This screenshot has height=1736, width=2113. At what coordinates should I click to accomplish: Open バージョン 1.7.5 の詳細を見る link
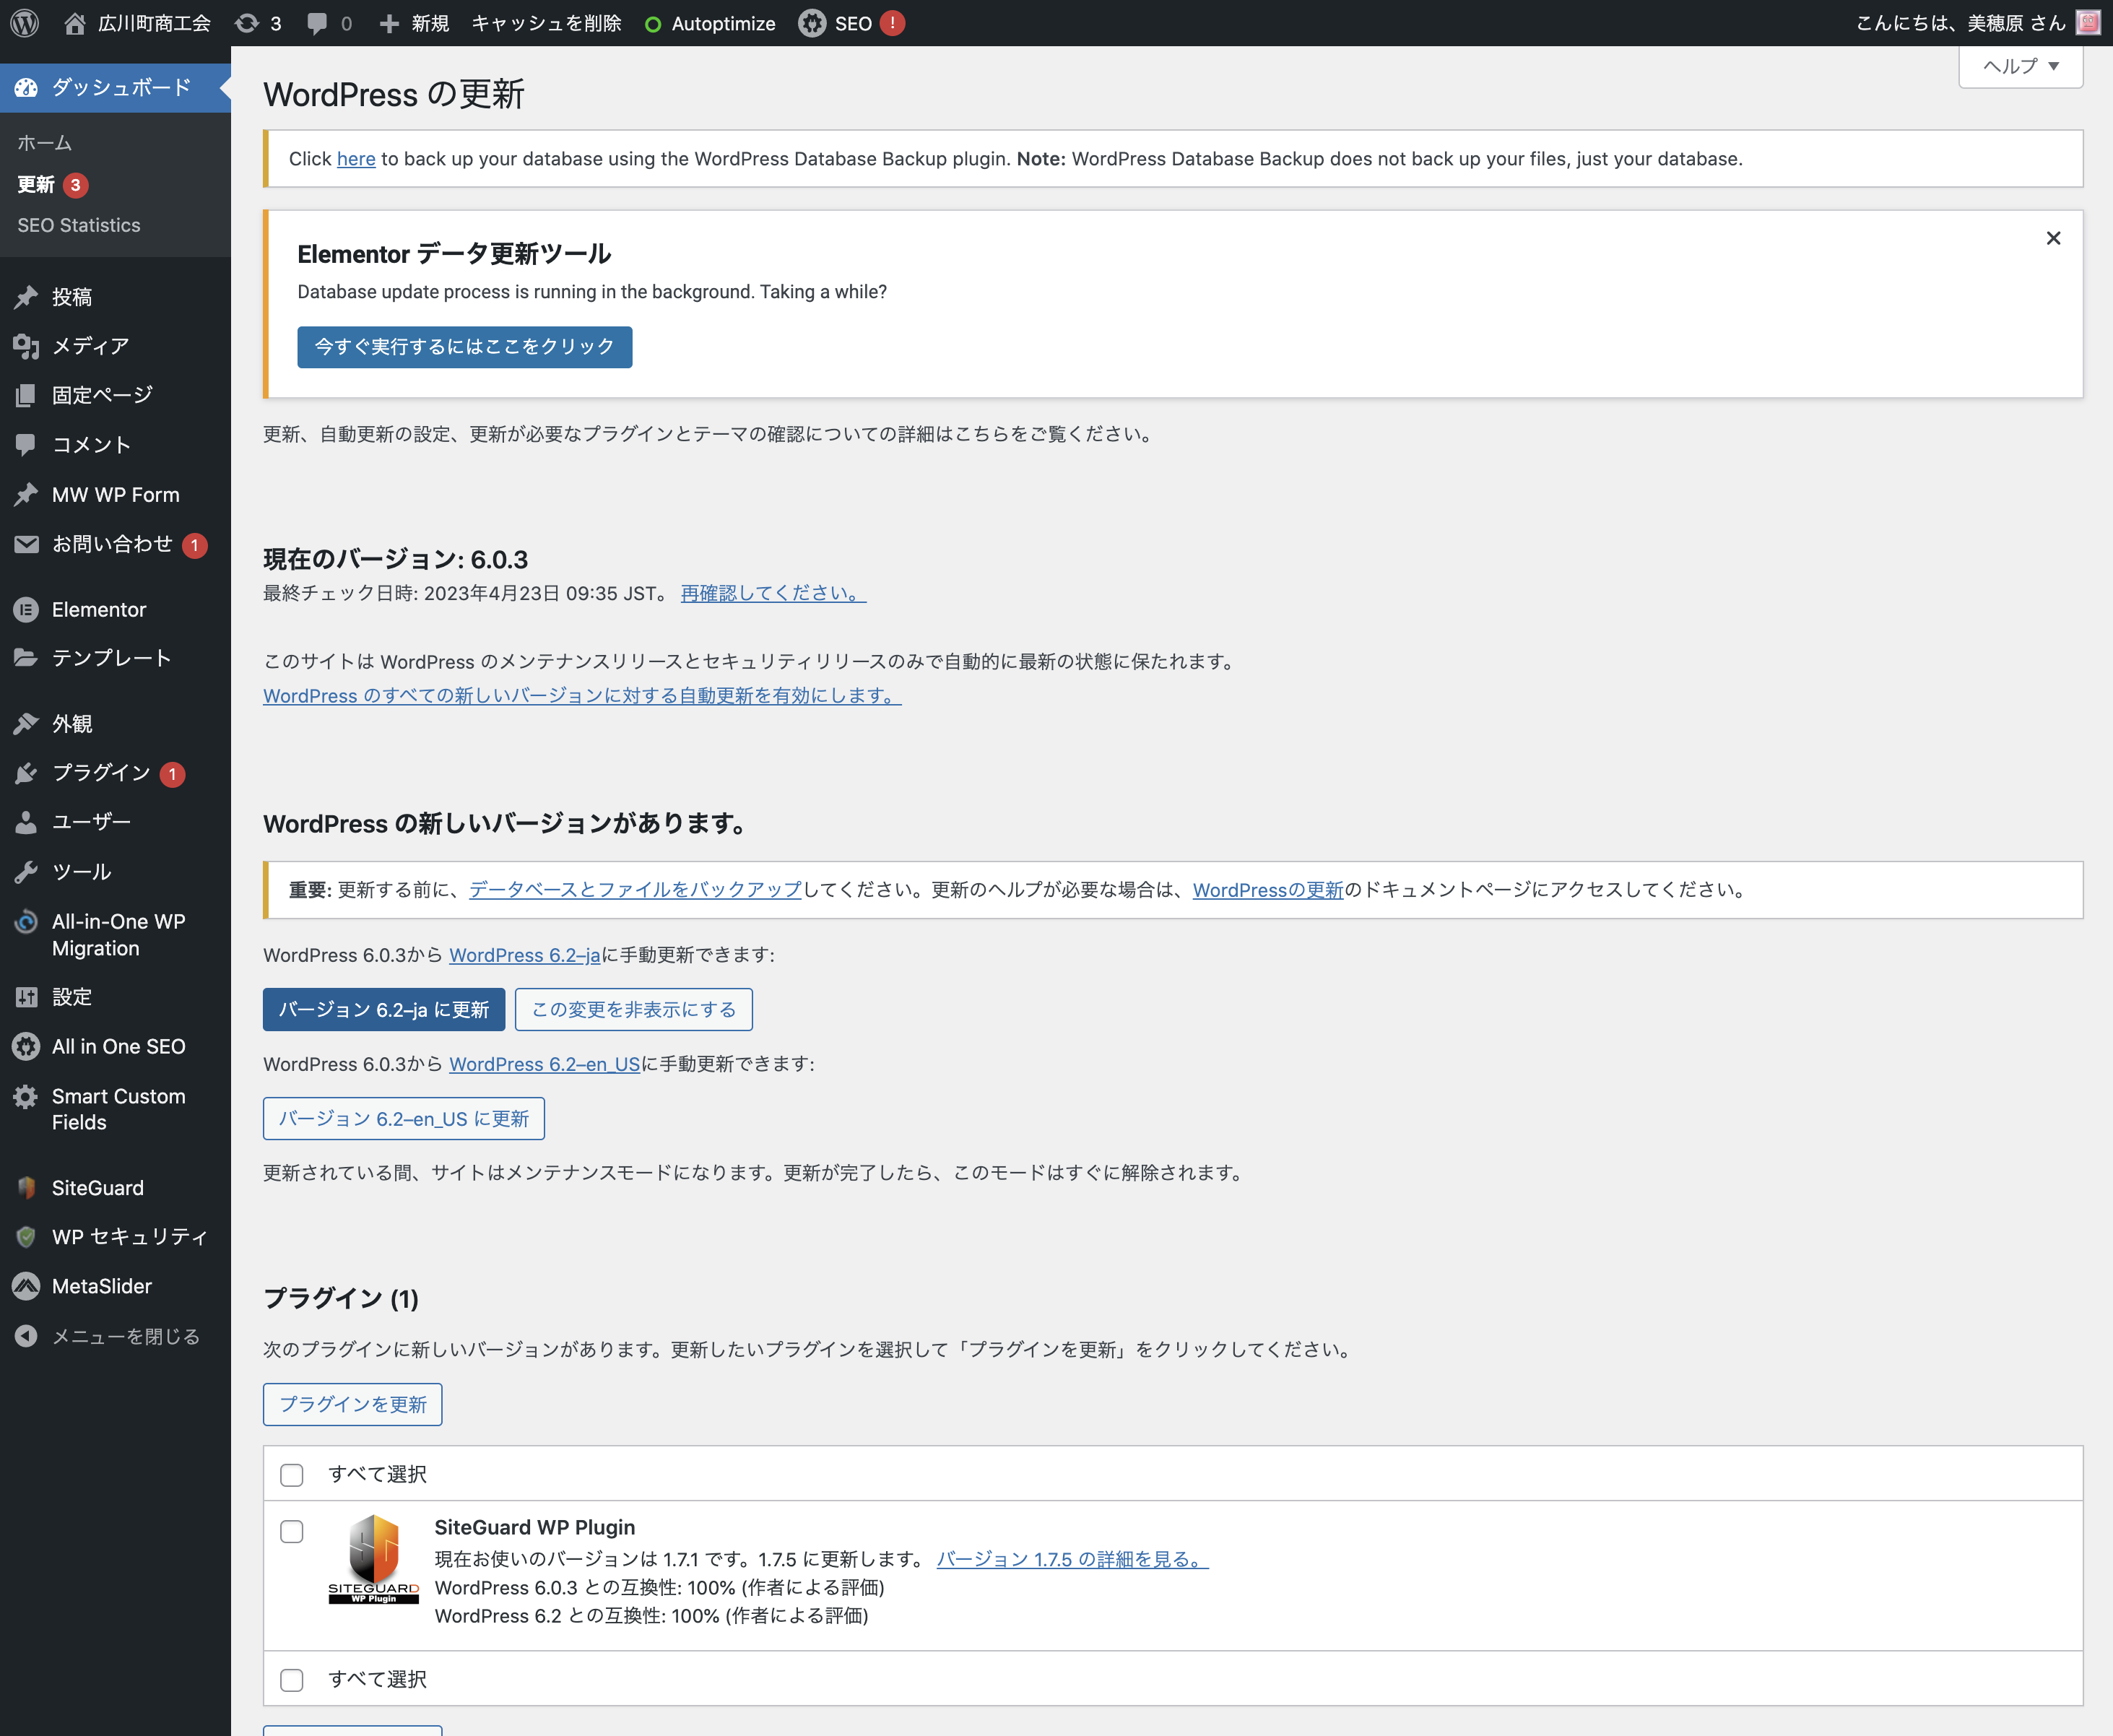click(x=1072, y=1559)
